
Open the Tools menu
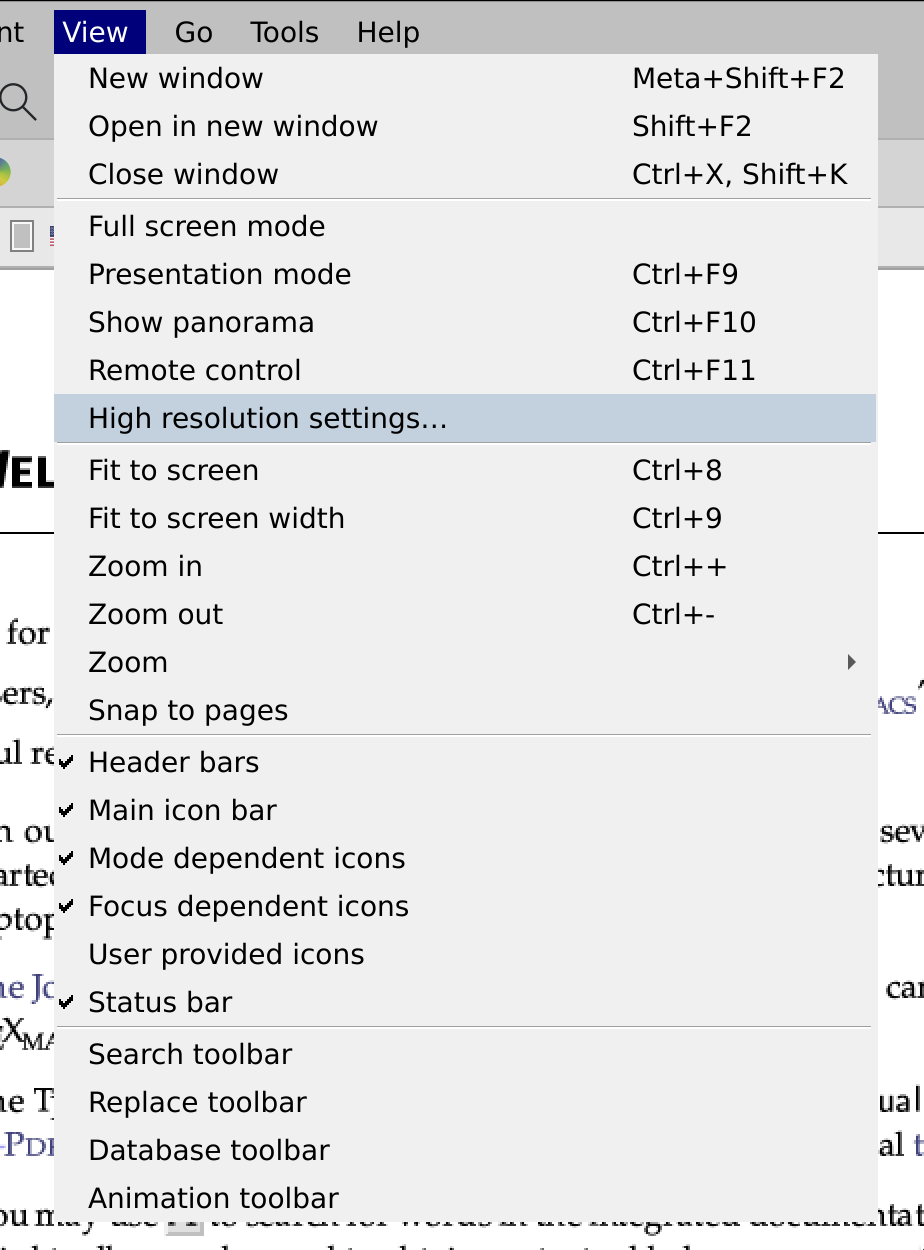pyautogui.click(x=283, y=31)
